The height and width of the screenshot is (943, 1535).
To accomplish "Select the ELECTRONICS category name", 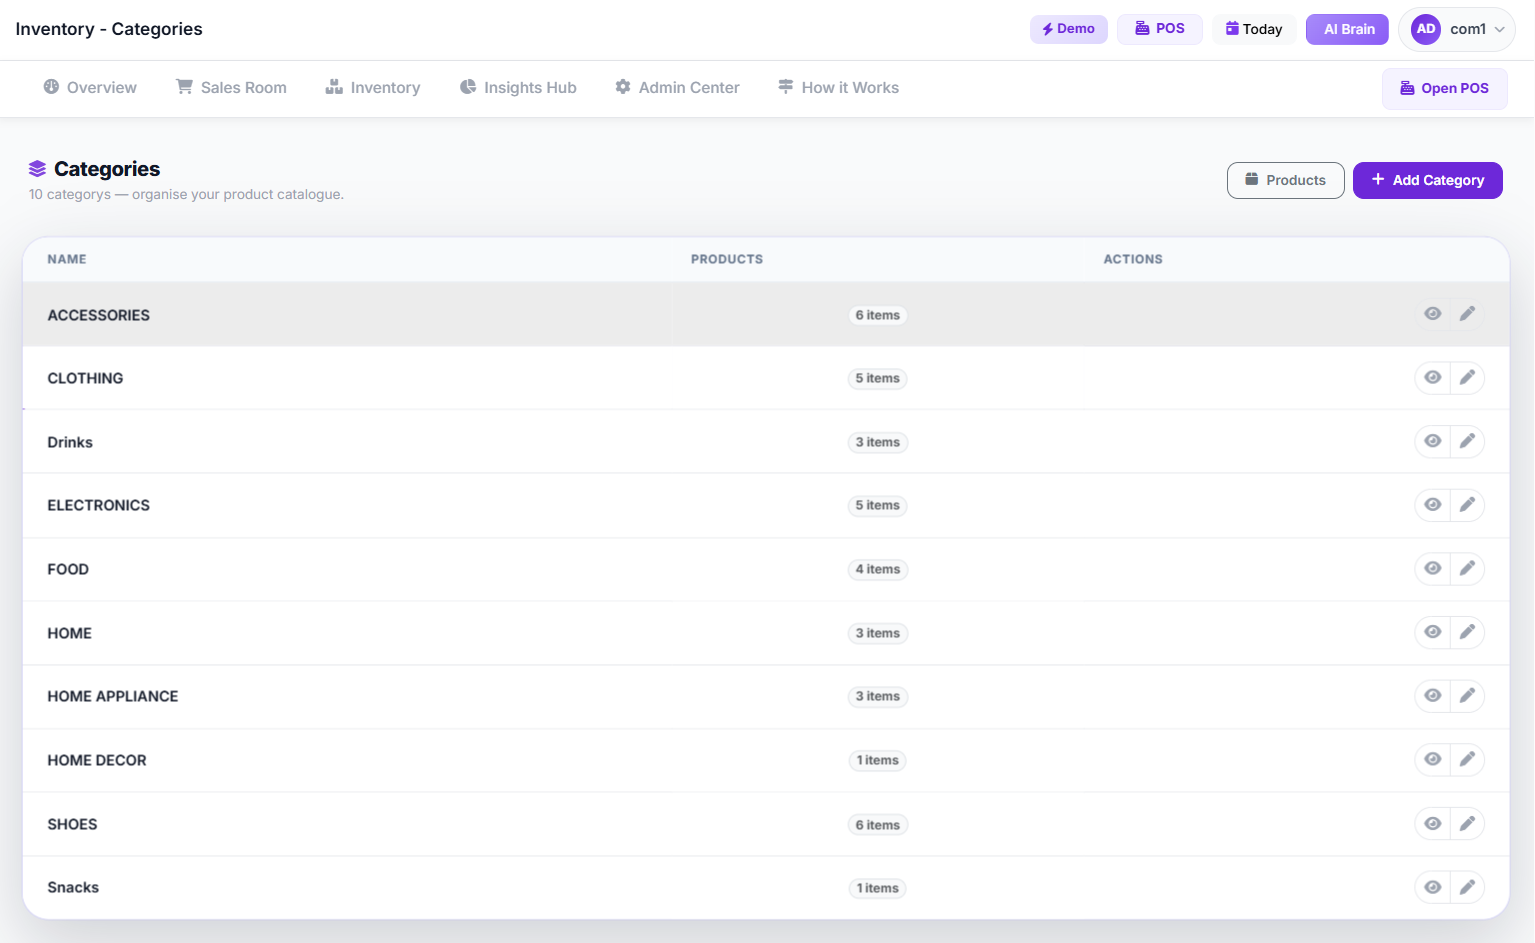I will (99, 505).
